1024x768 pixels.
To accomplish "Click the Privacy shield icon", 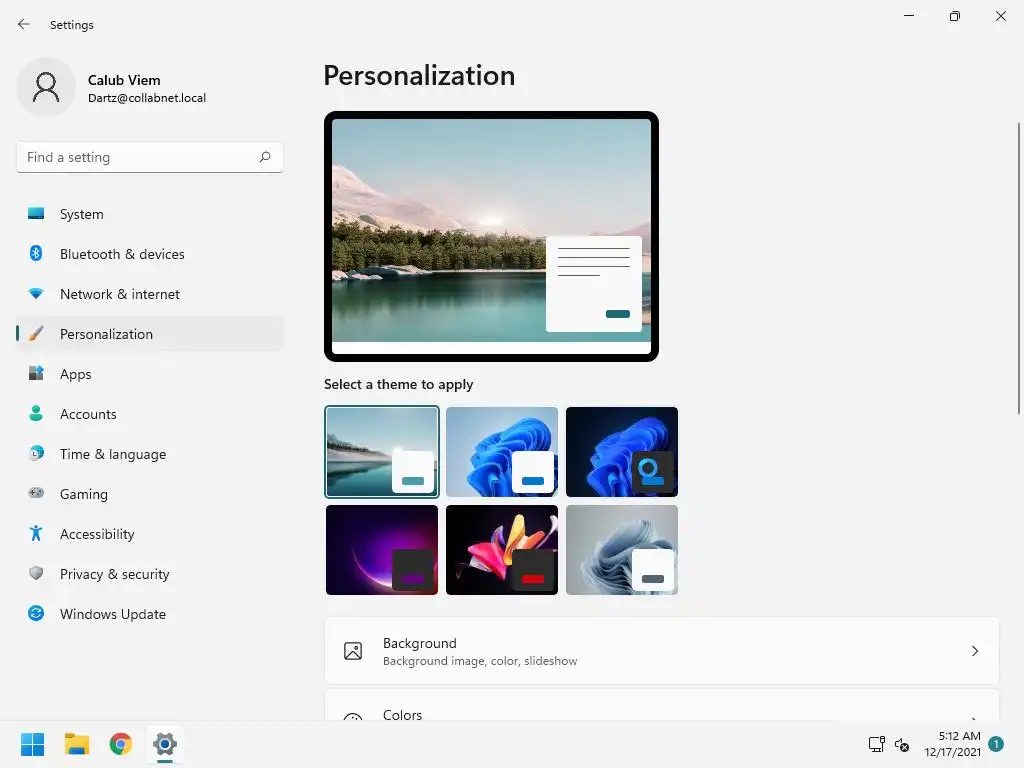I will [x=36, y=573].
